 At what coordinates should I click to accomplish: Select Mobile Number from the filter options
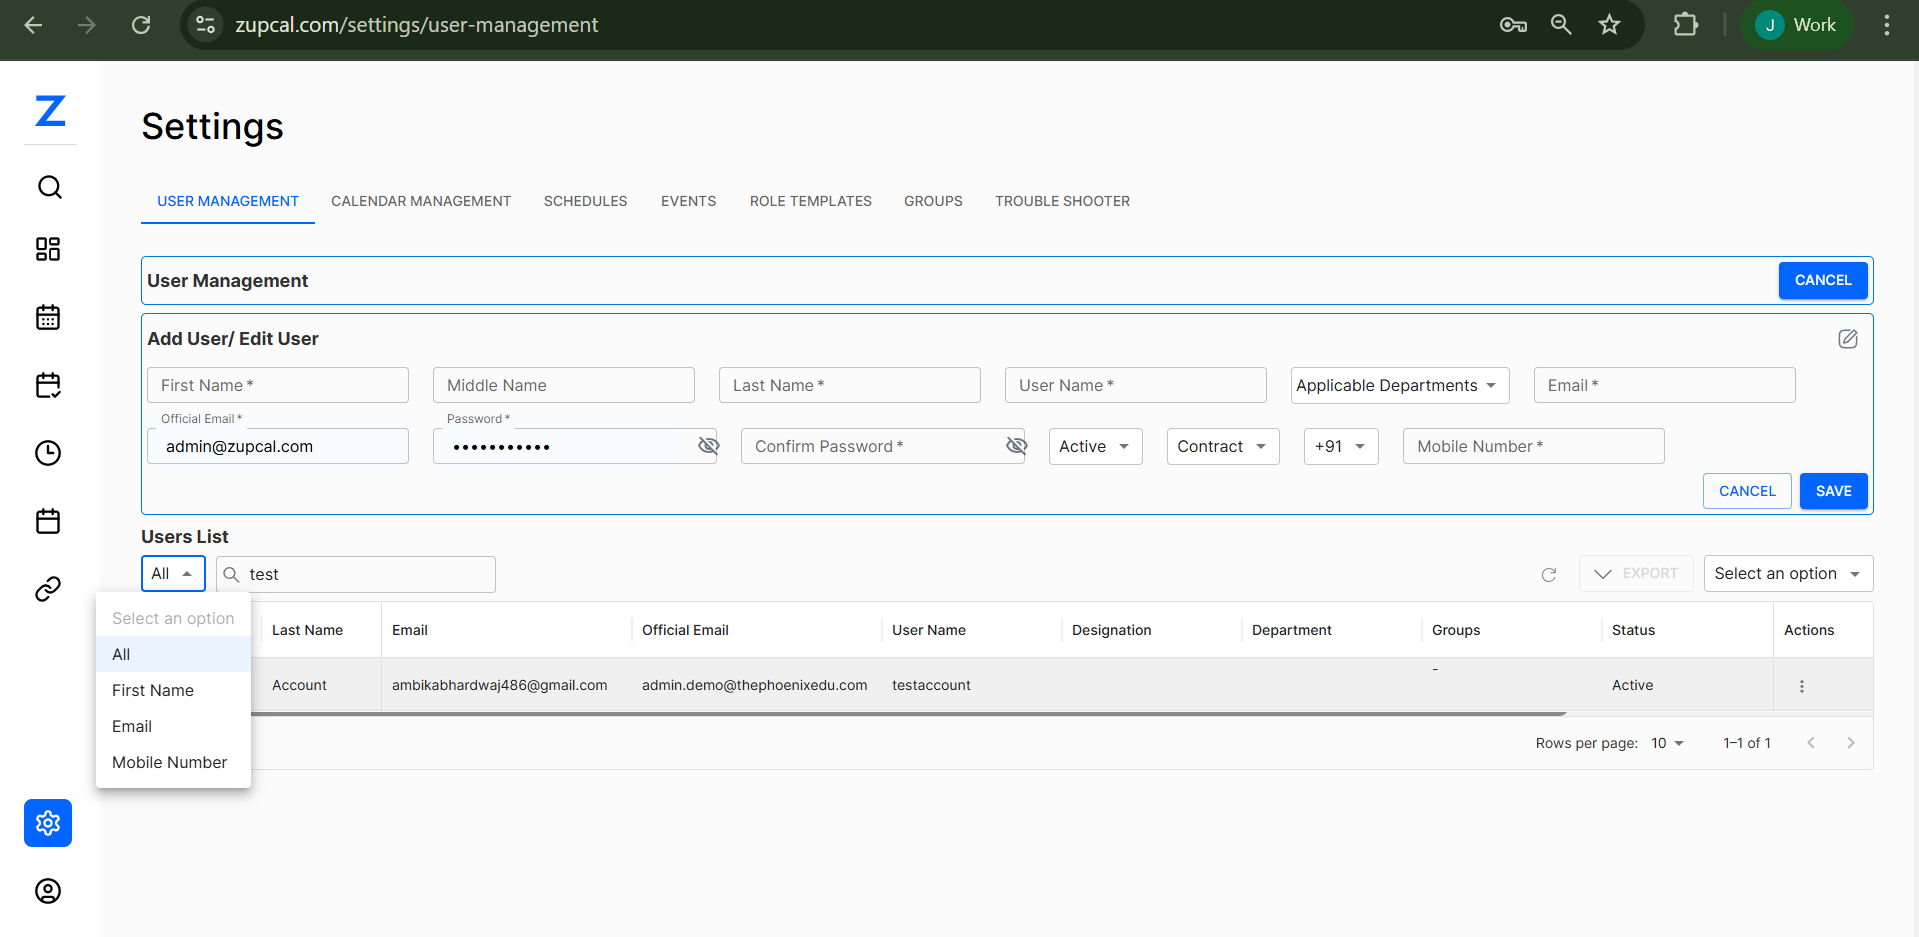coord(168,762)
